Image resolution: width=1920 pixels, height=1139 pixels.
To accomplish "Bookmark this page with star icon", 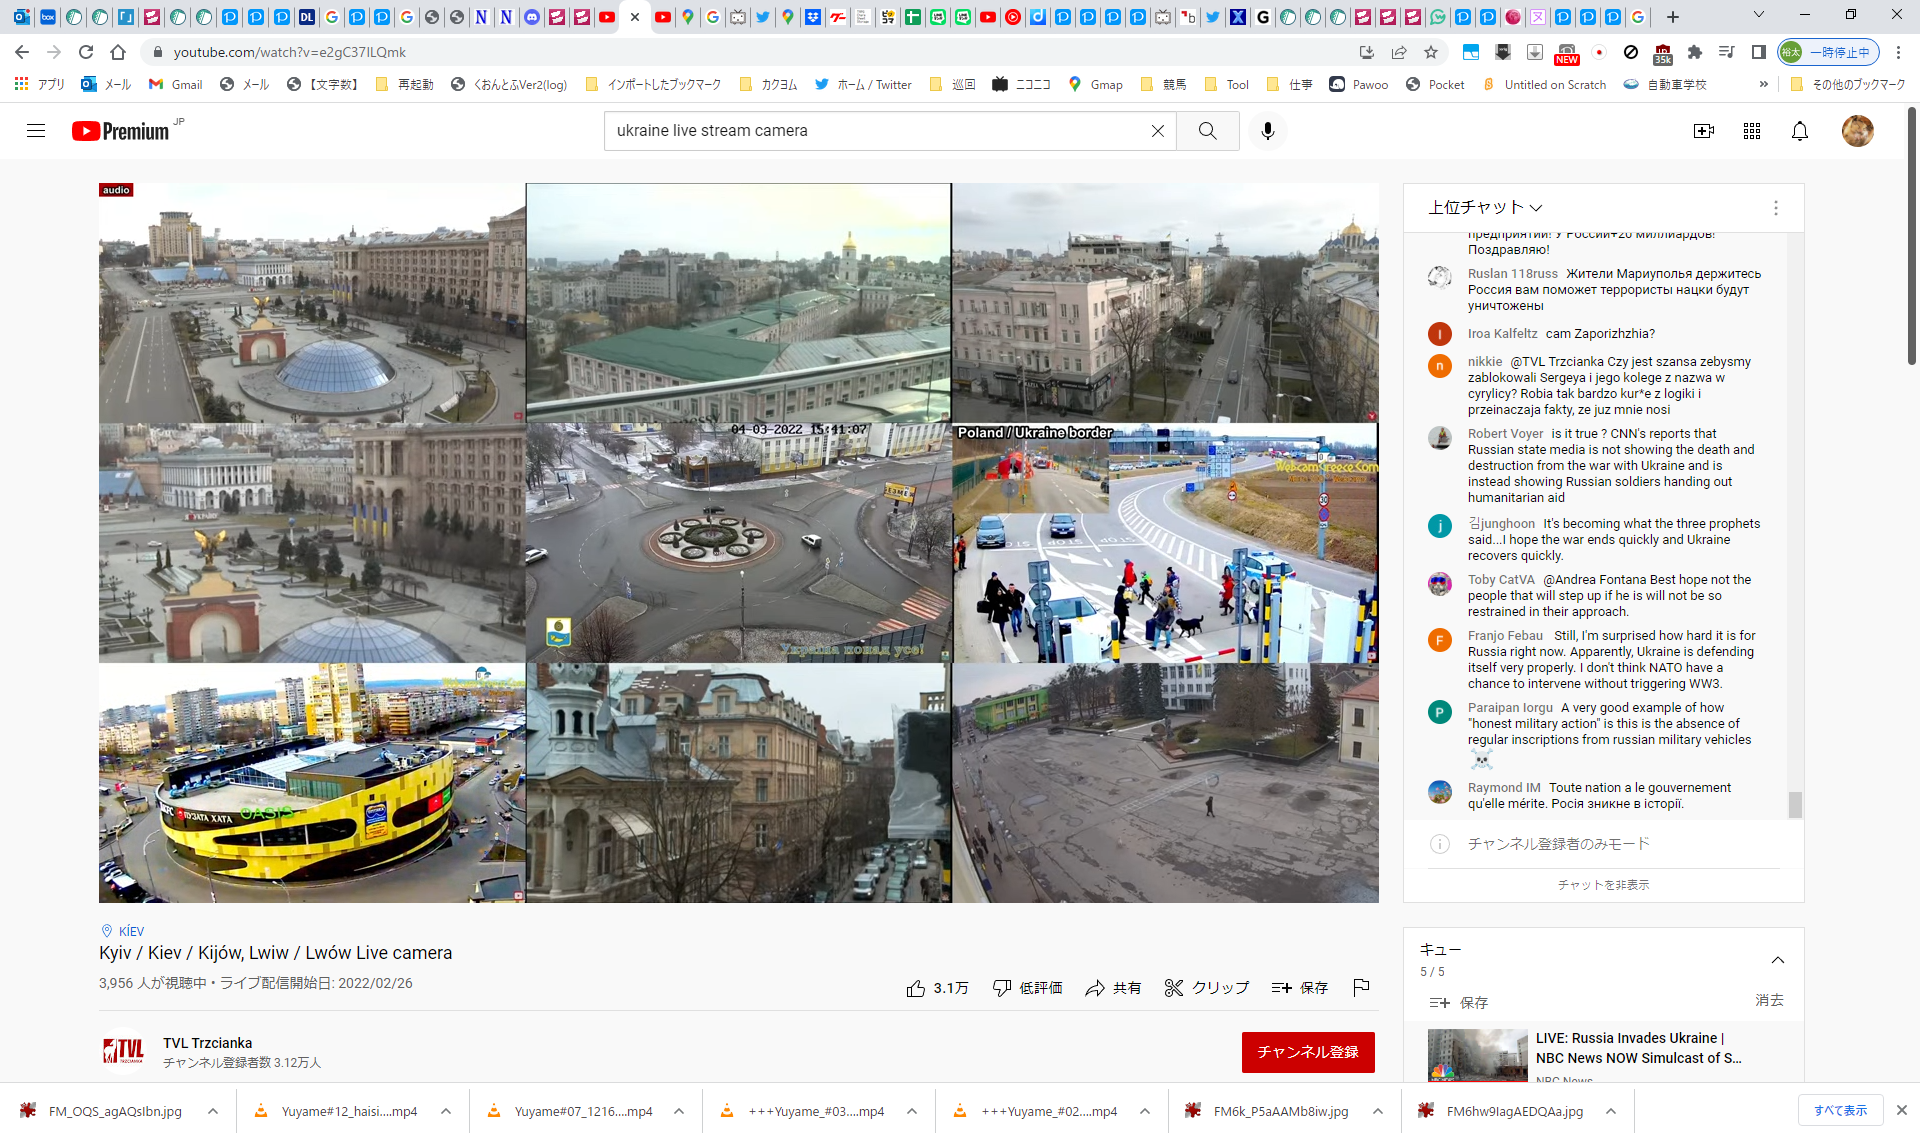I will (x=1431, y=52).
